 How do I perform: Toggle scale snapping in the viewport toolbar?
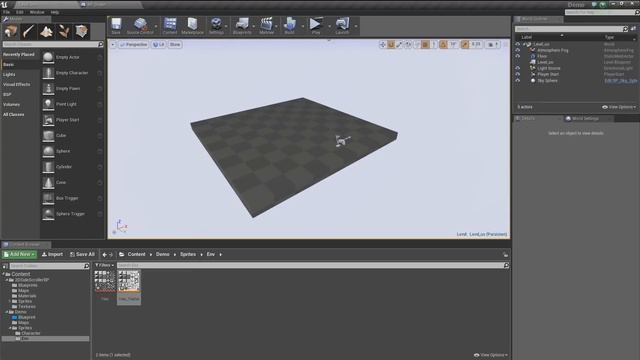[464, 44]
